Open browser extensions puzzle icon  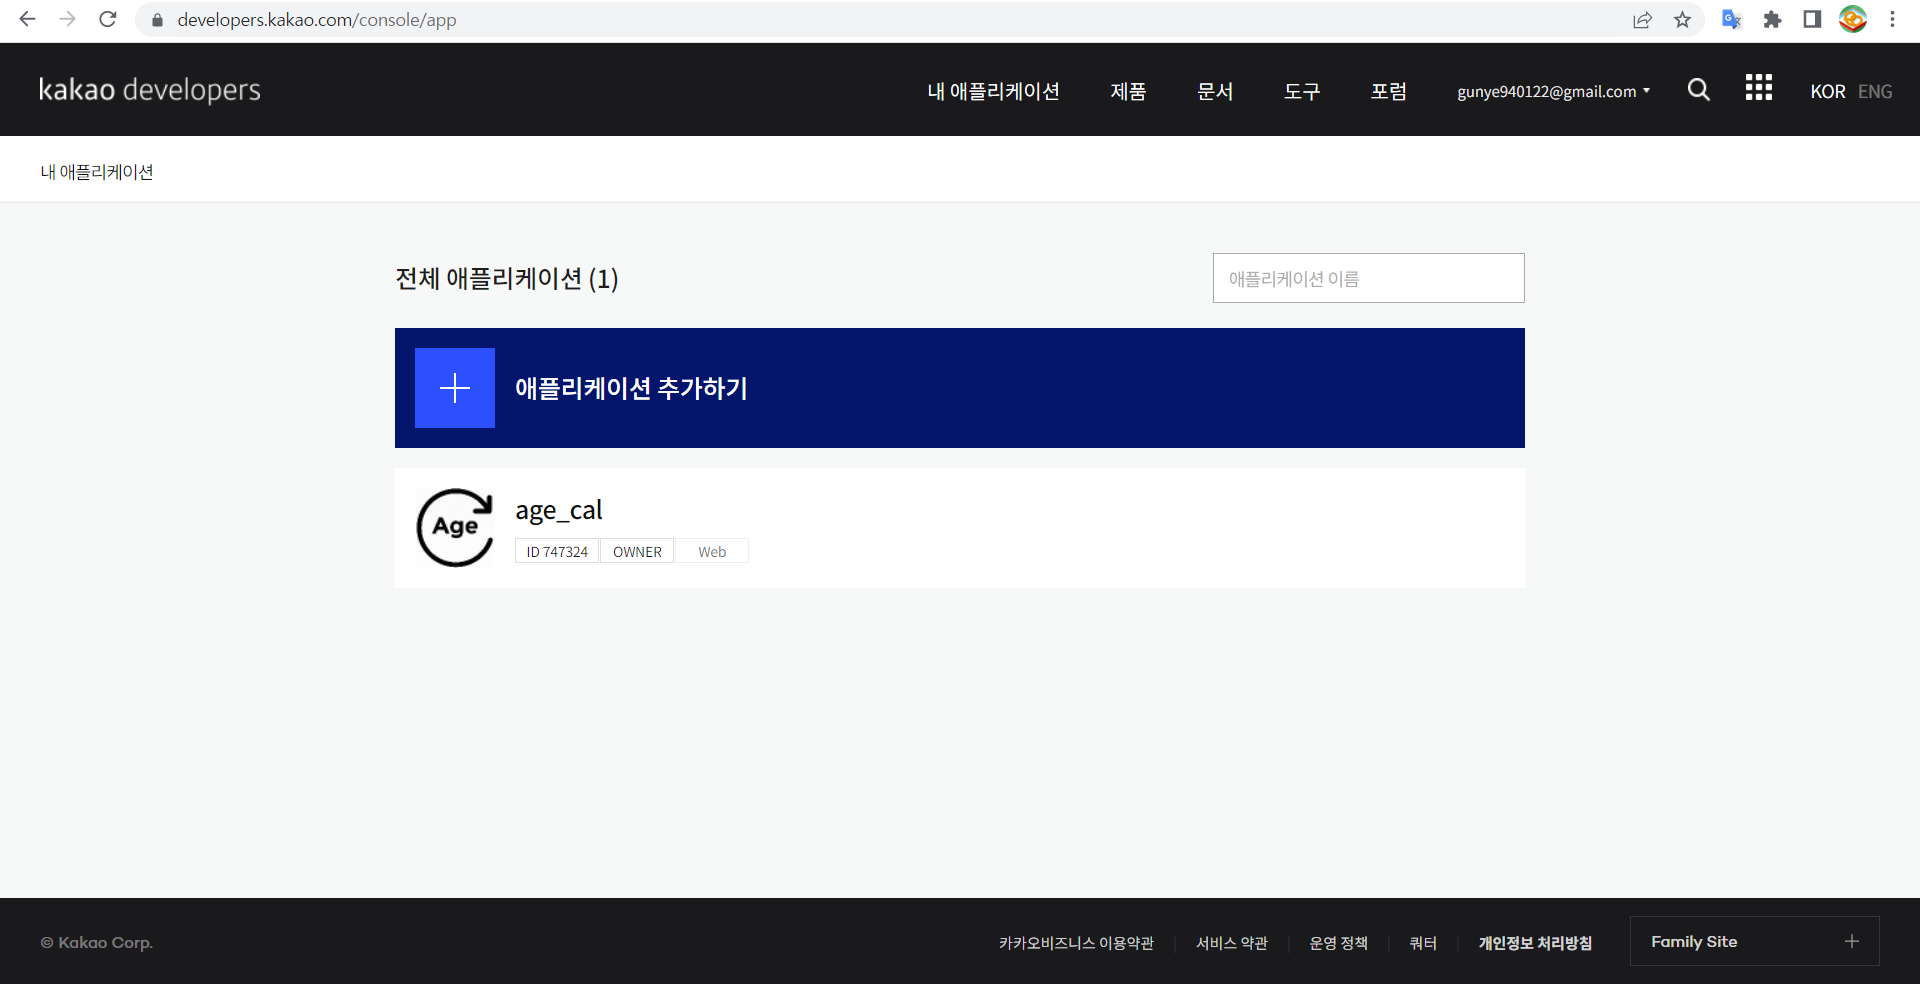coord(1772,20)
